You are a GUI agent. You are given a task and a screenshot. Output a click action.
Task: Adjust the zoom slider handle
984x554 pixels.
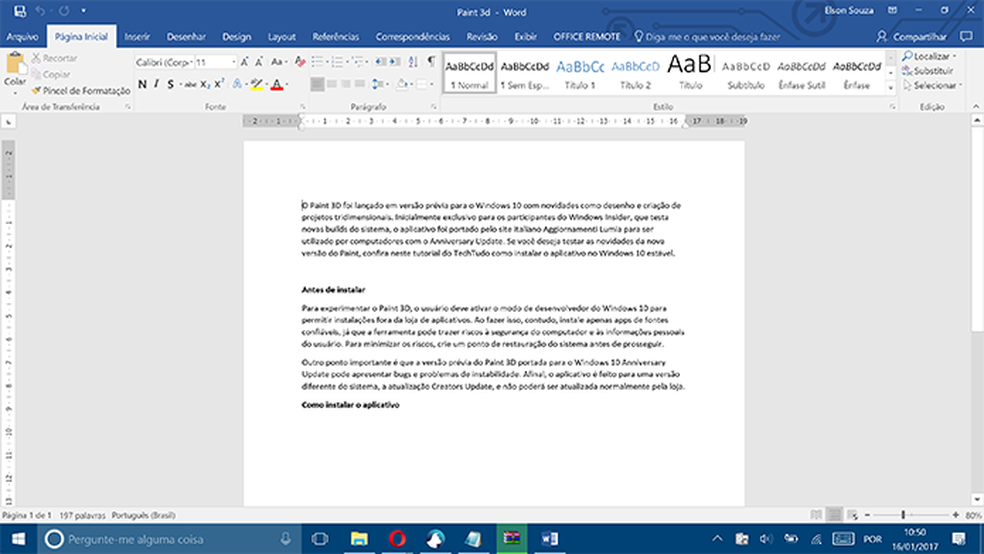[x=903, y=514]
